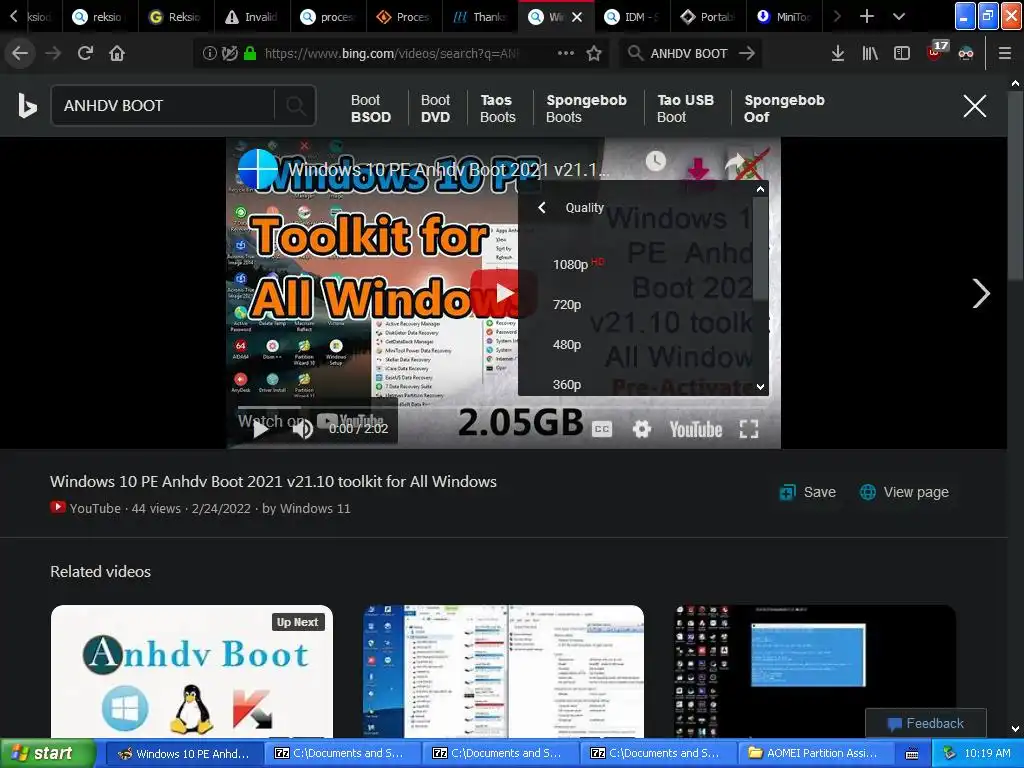Screen dimensions: 1024x768
Task: Open the Library bookshelf icon
Action: coord(870,53)
